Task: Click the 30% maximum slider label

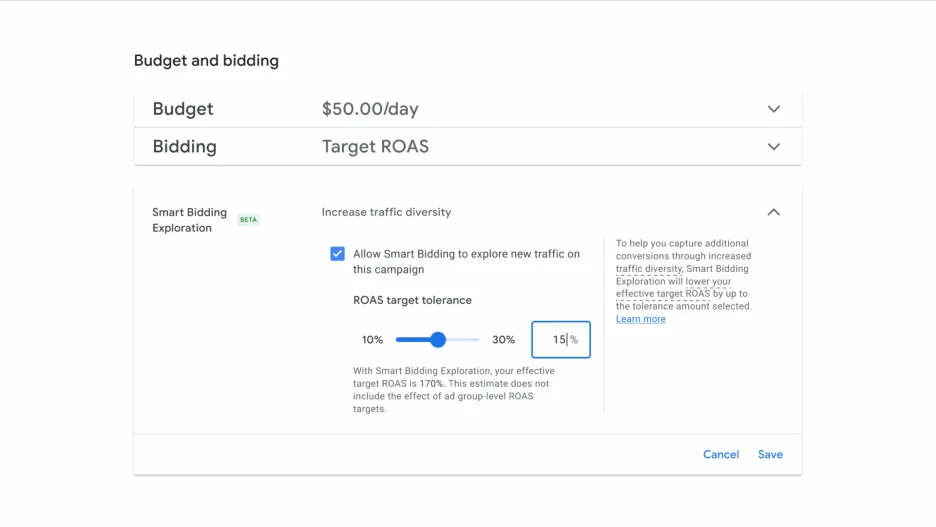Action: [x=503, y=340]
